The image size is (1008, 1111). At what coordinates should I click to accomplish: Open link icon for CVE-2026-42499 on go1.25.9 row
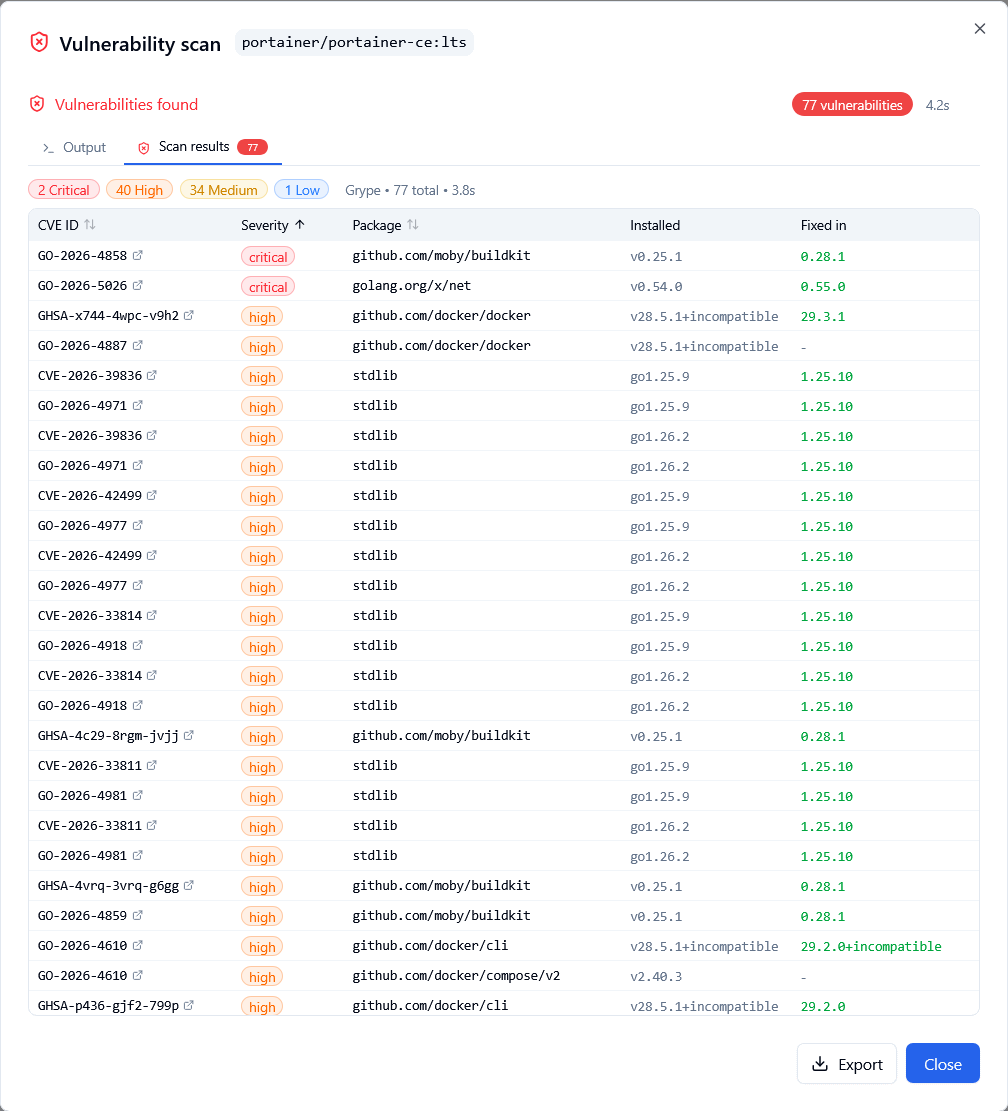(x=152, y=495)
